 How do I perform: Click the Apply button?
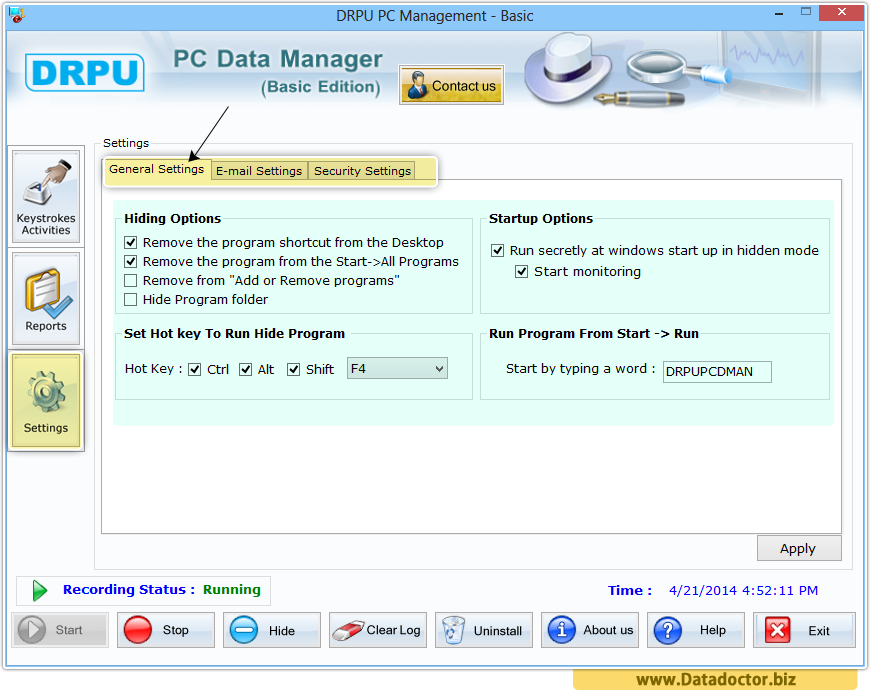[x=799, y=549]
